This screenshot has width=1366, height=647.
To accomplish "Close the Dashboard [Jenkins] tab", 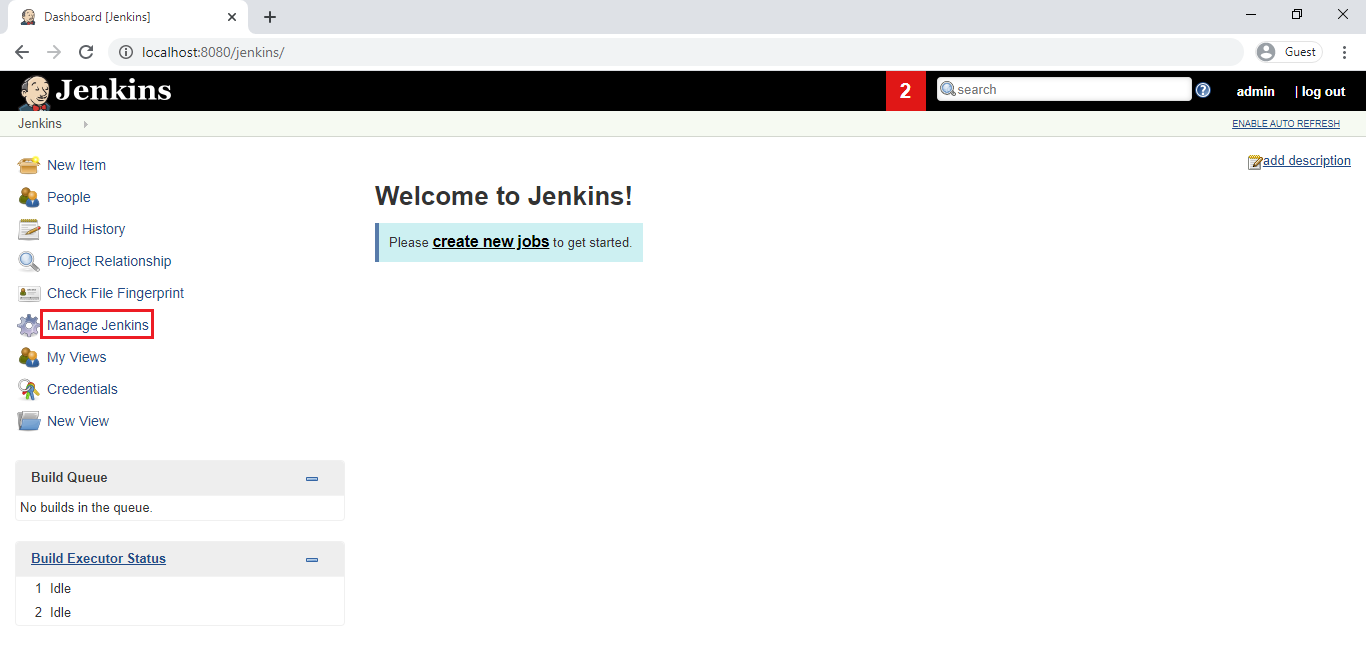I will tap(232, 17).
